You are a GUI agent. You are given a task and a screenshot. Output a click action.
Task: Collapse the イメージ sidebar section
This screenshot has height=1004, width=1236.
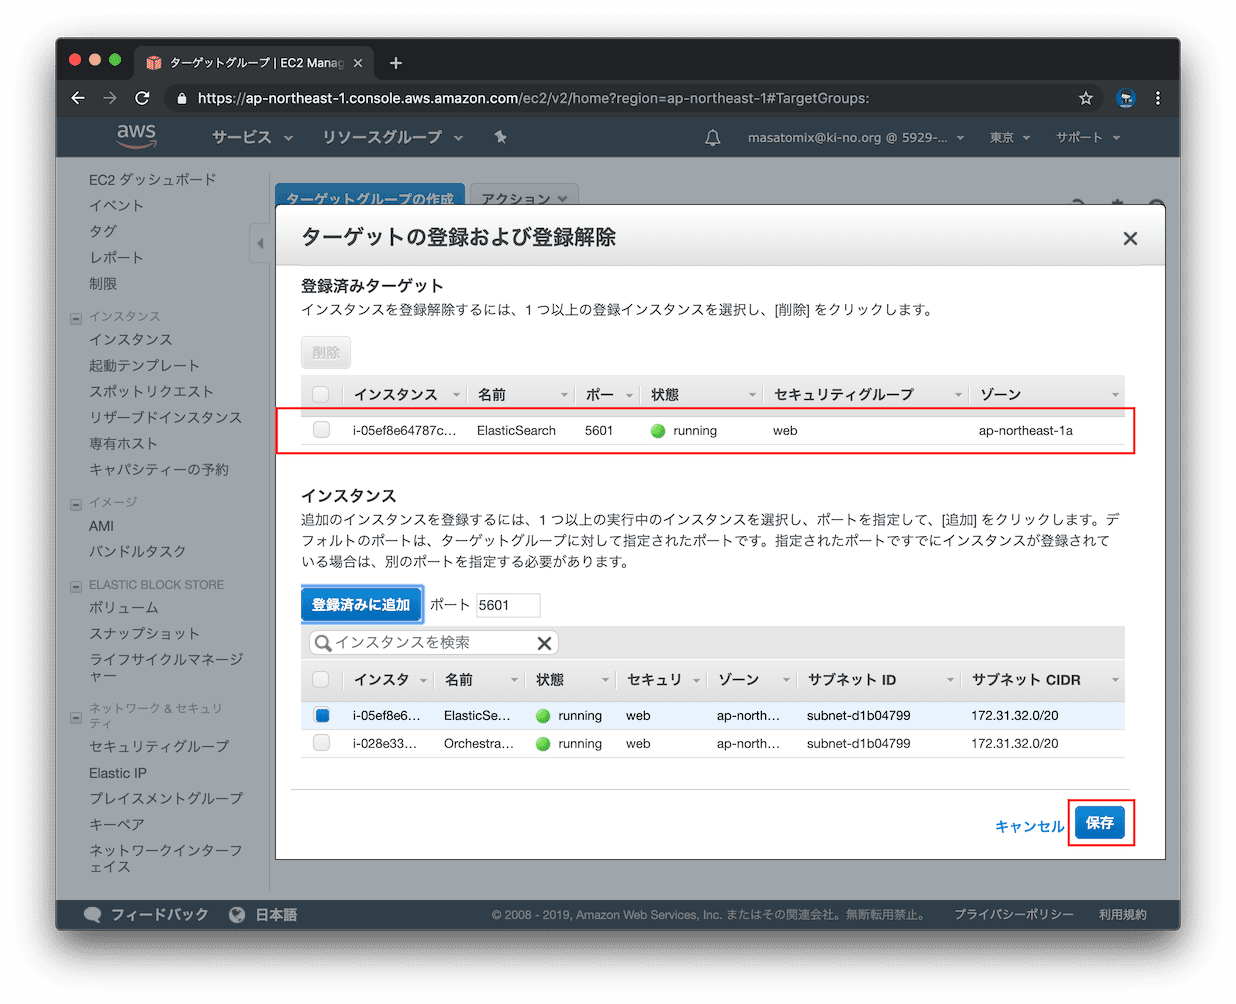tap(76, 505)
